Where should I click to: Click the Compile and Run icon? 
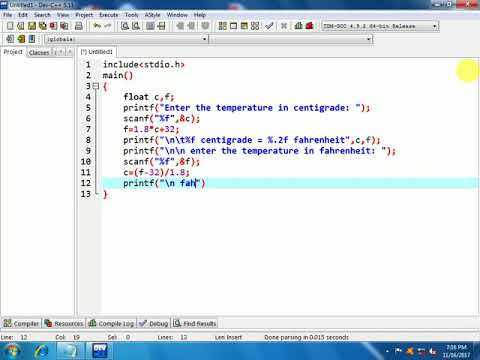point(244,26)
